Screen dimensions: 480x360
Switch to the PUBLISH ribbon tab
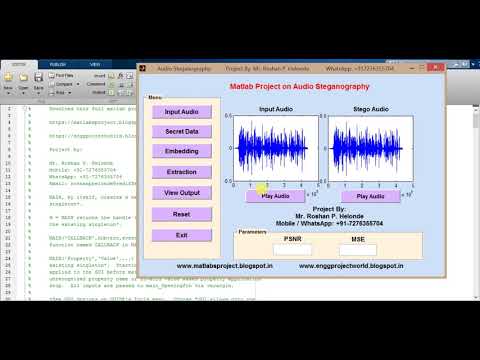(57, 64)
